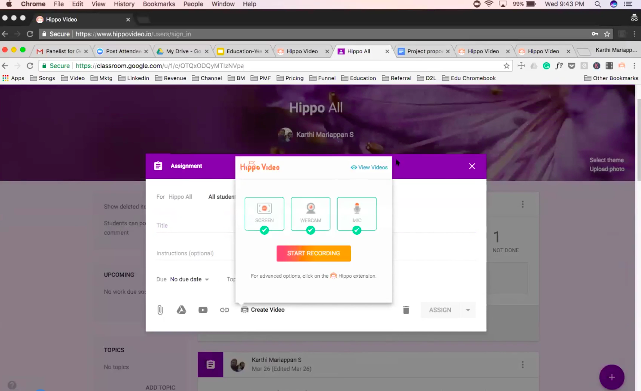Open the View Videos link
The height and width of the screenshot is (391, 641).
369,167
